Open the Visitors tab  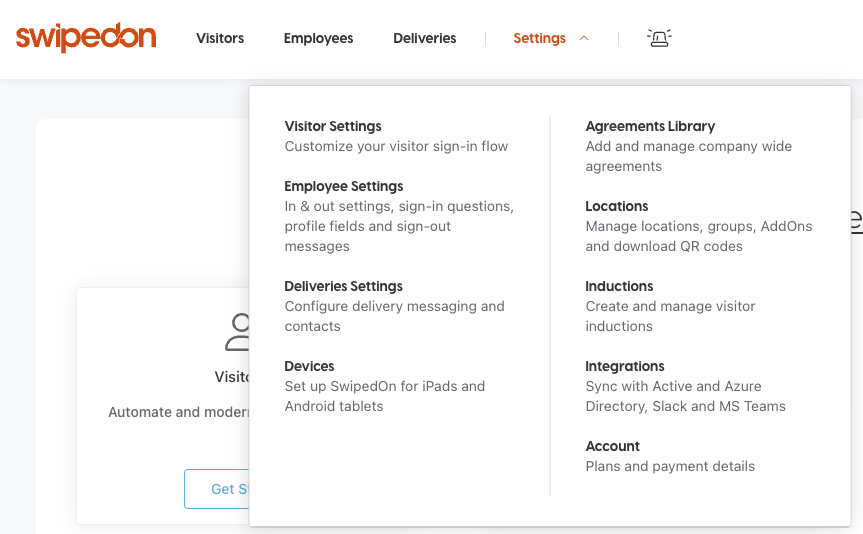220,38
